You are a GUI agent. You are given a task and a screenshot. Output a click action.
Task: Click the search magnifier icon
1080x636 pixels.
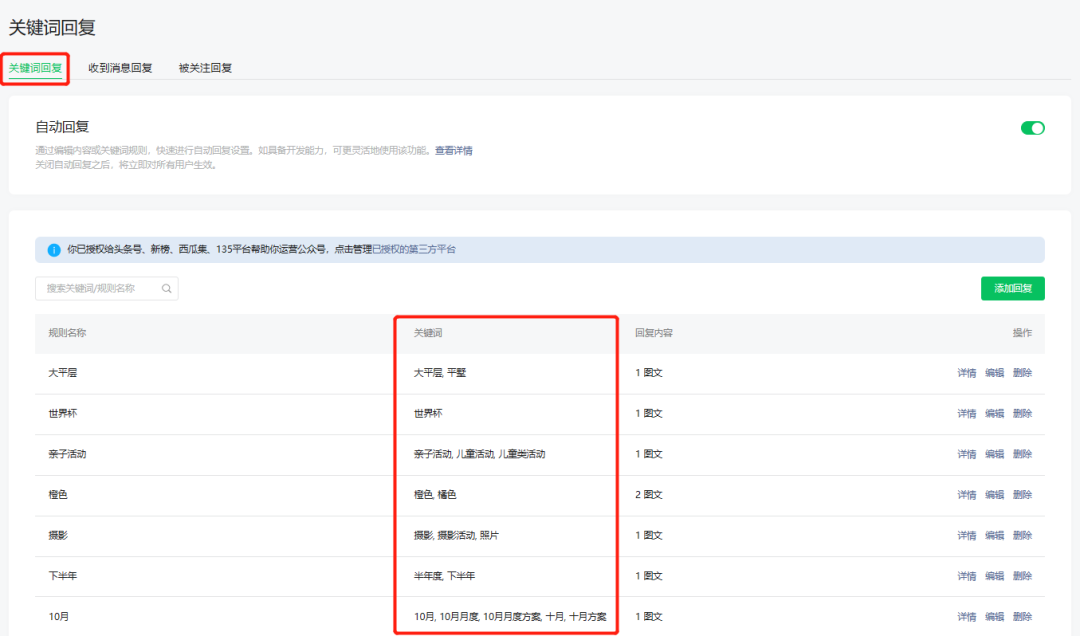click(167, 289)
